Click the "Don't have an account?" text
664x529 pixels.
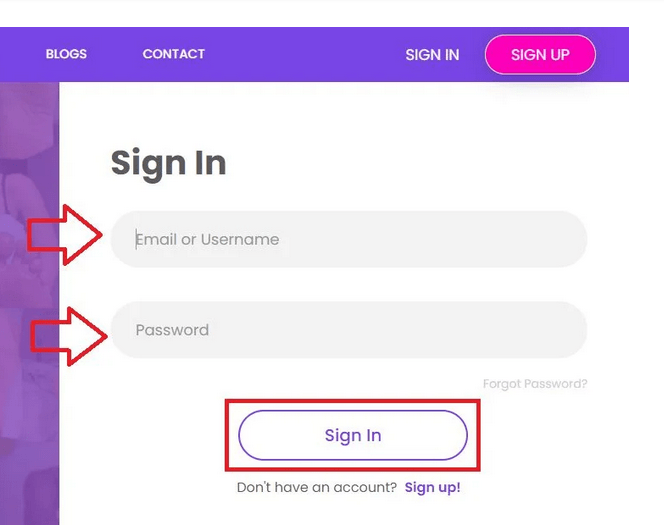[x=317, y=488]
